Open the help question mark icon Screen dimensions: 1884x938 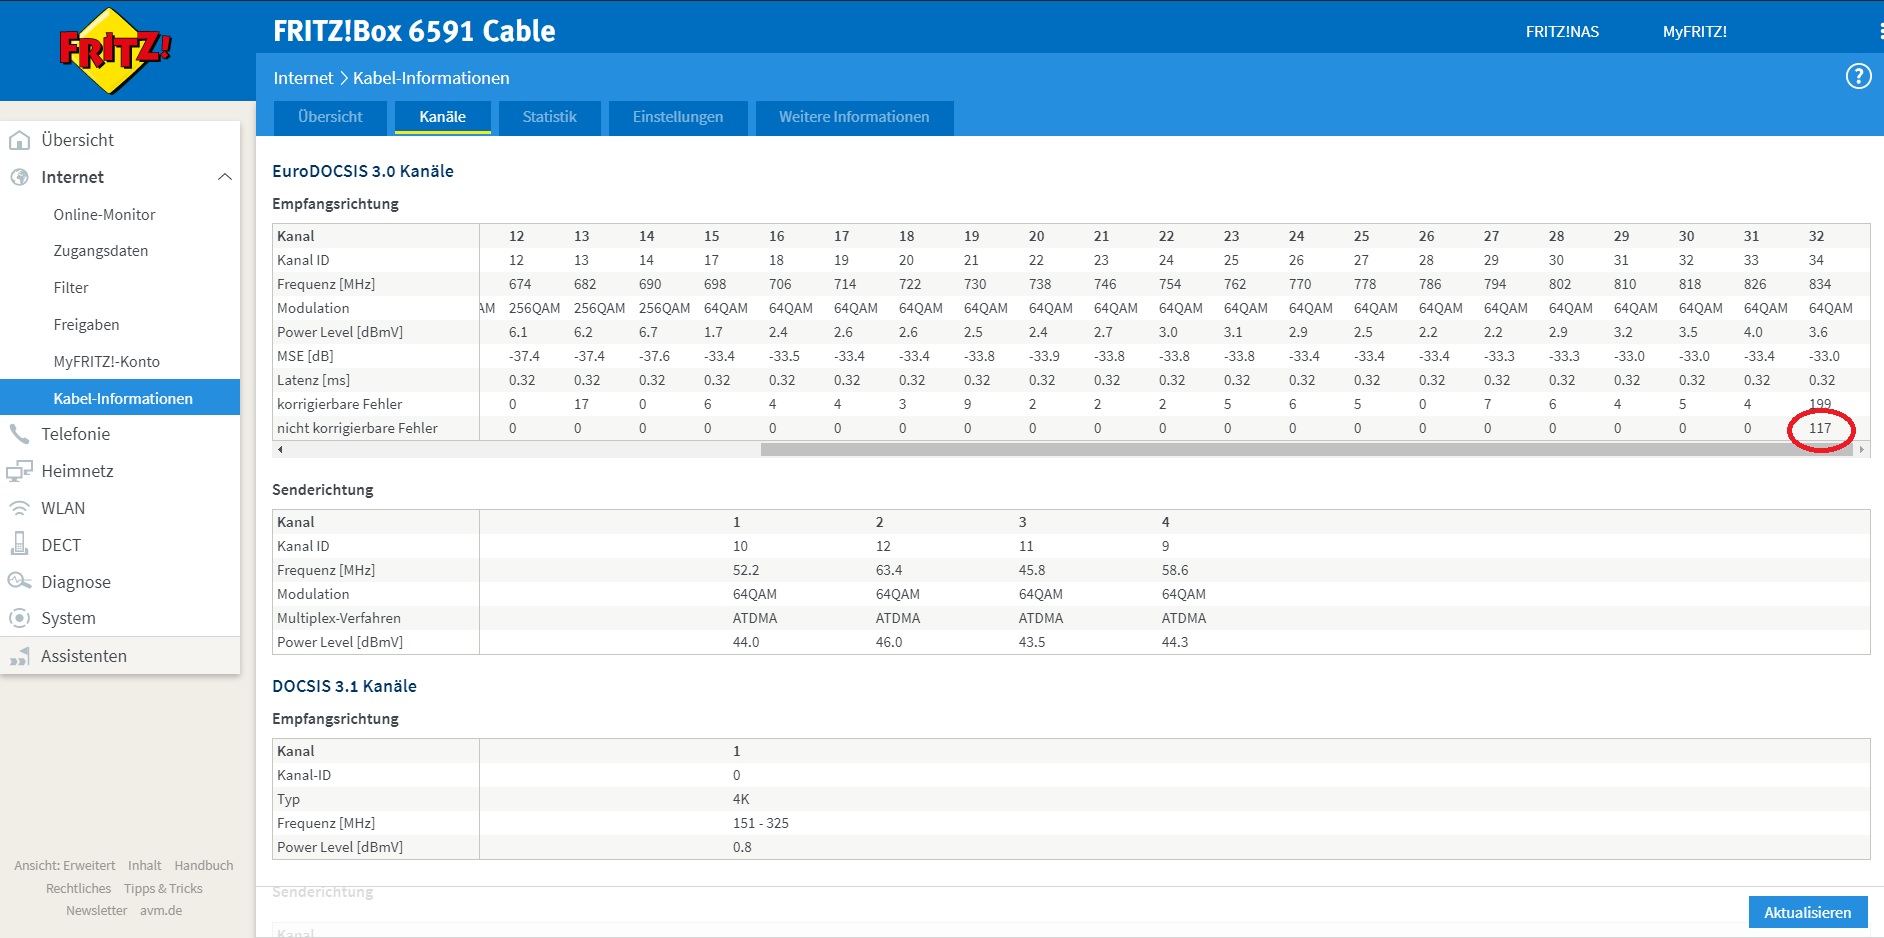point(1858,77)
